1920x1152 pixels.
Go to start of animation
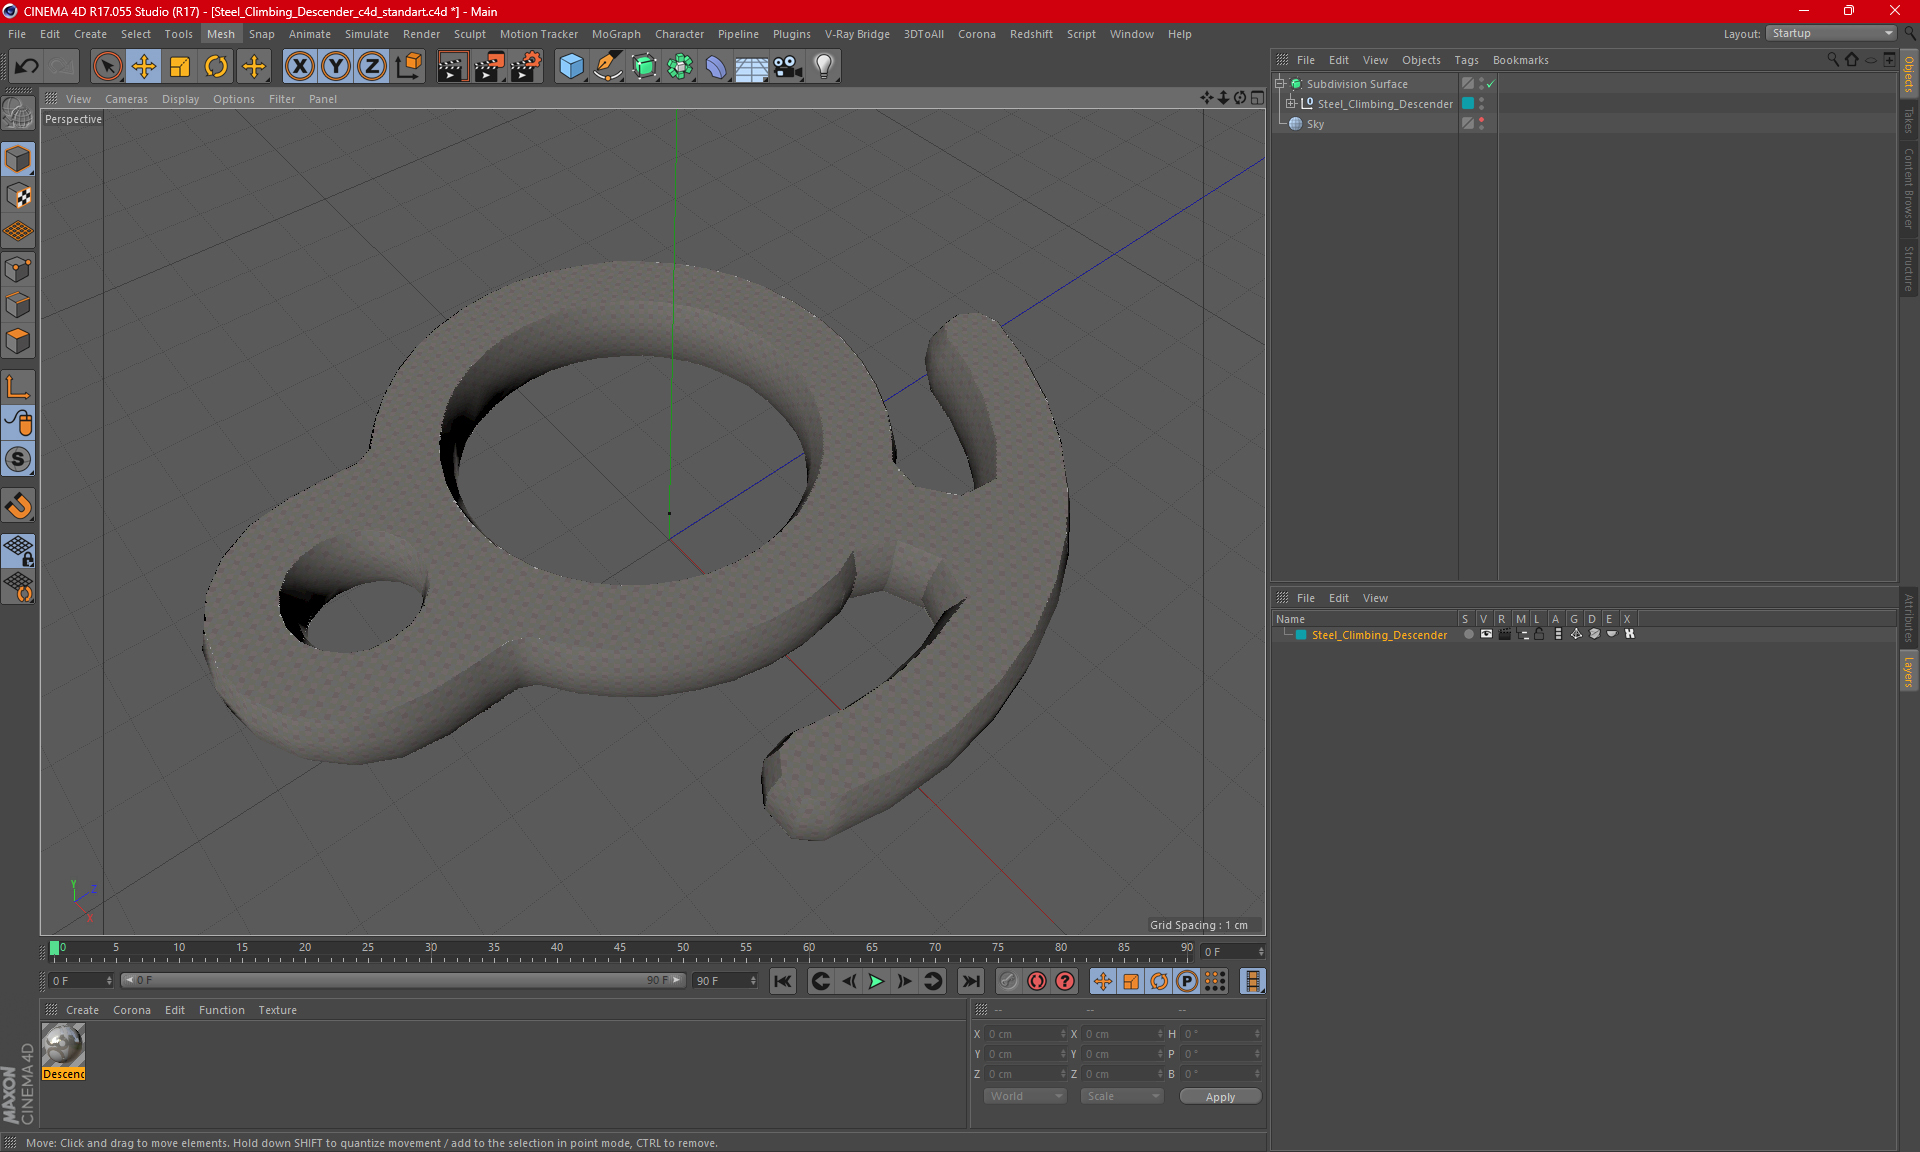pos(783,981)
